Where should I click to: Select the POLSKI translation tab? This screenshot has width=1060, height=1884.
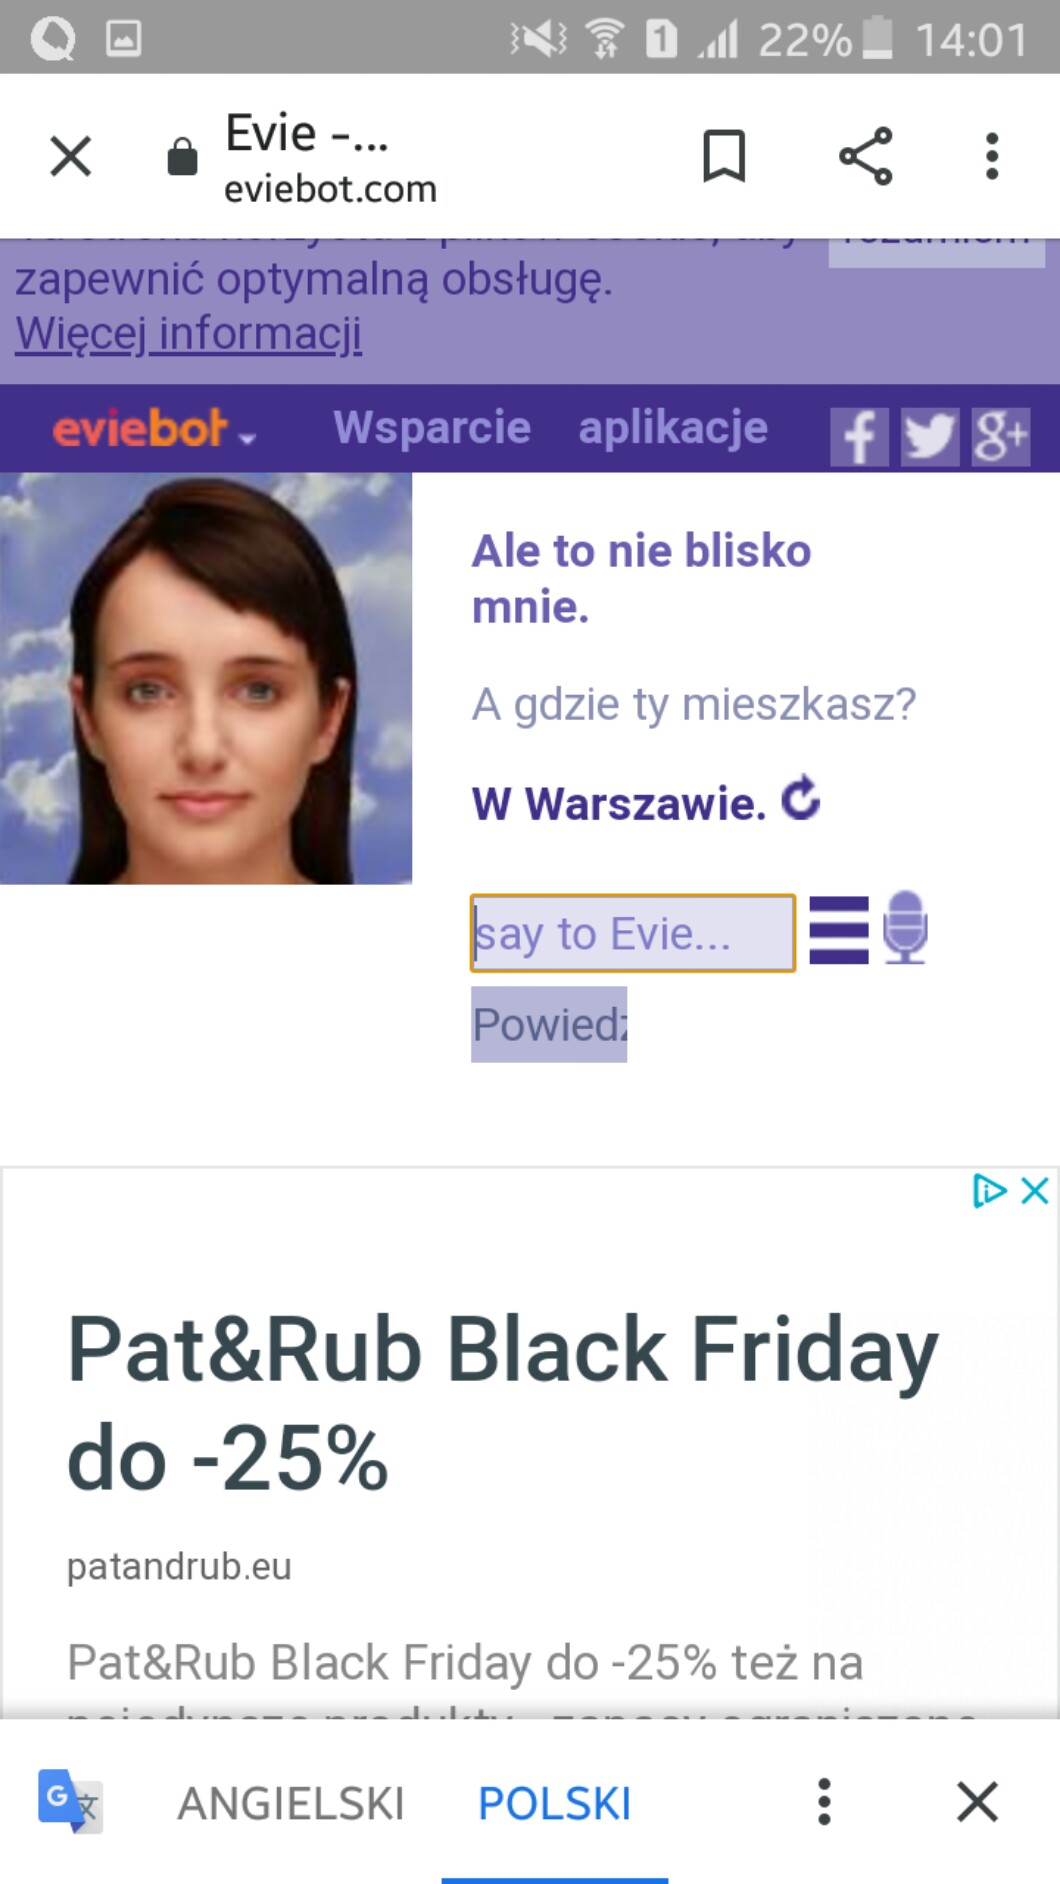click(555, 1804)
